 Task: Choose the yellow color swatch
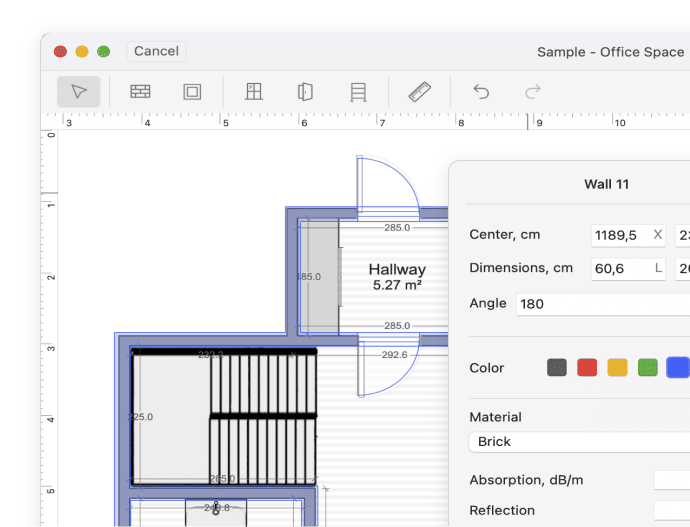(x=617, y=368)
